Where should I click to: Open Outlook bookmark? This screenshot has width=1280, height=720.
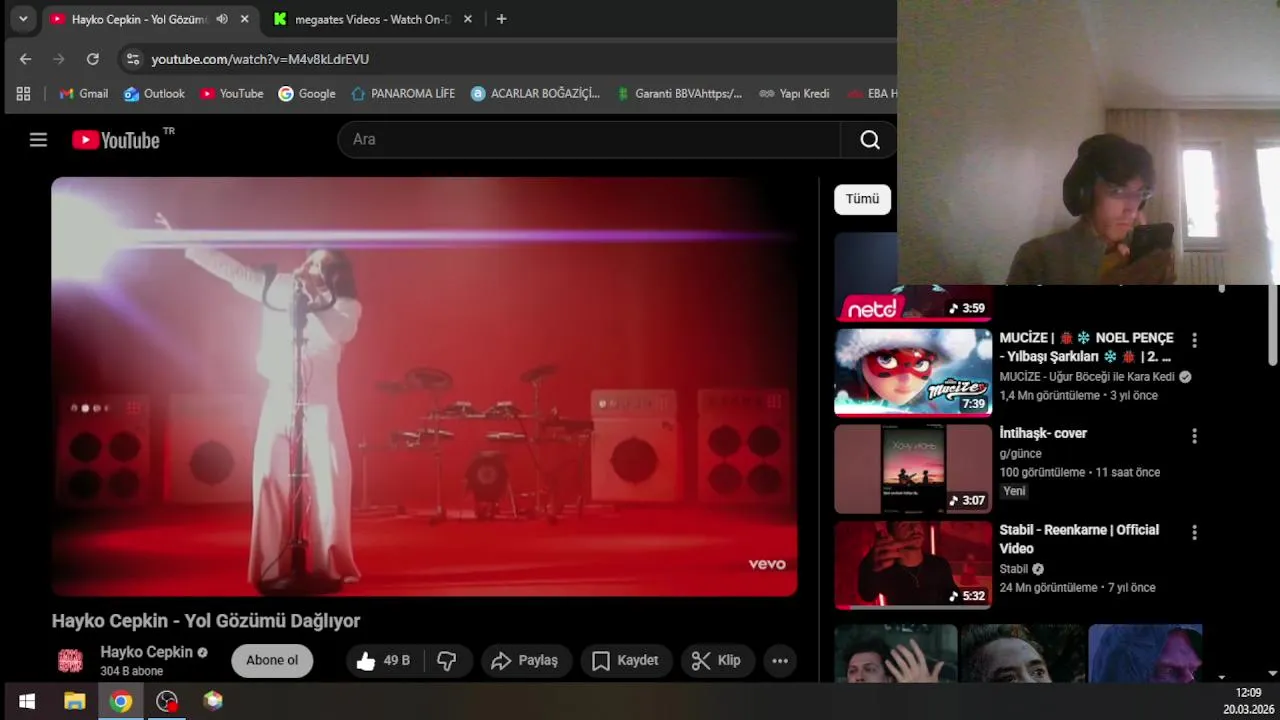point(154,94)
